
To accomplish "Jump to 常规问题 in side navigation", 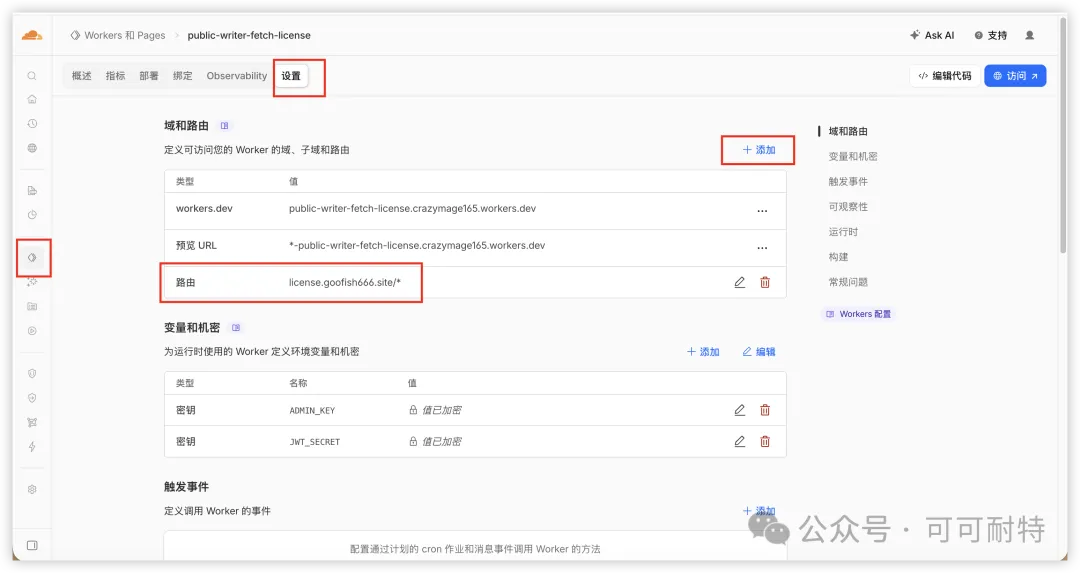I will coord(848,282).
